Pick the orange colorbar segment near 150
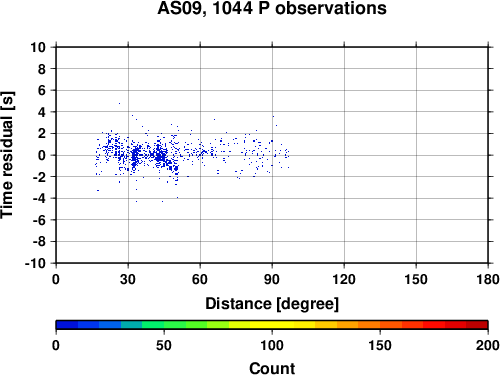Viewport: 500px width, 375px height. [x=369, y=325]
